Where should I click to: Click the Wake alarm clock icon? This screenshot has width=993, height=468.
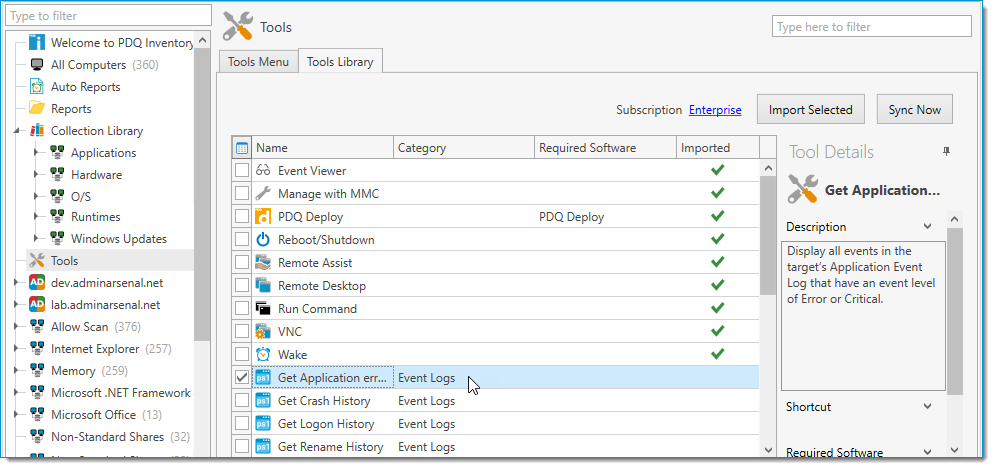pos(263,355)
